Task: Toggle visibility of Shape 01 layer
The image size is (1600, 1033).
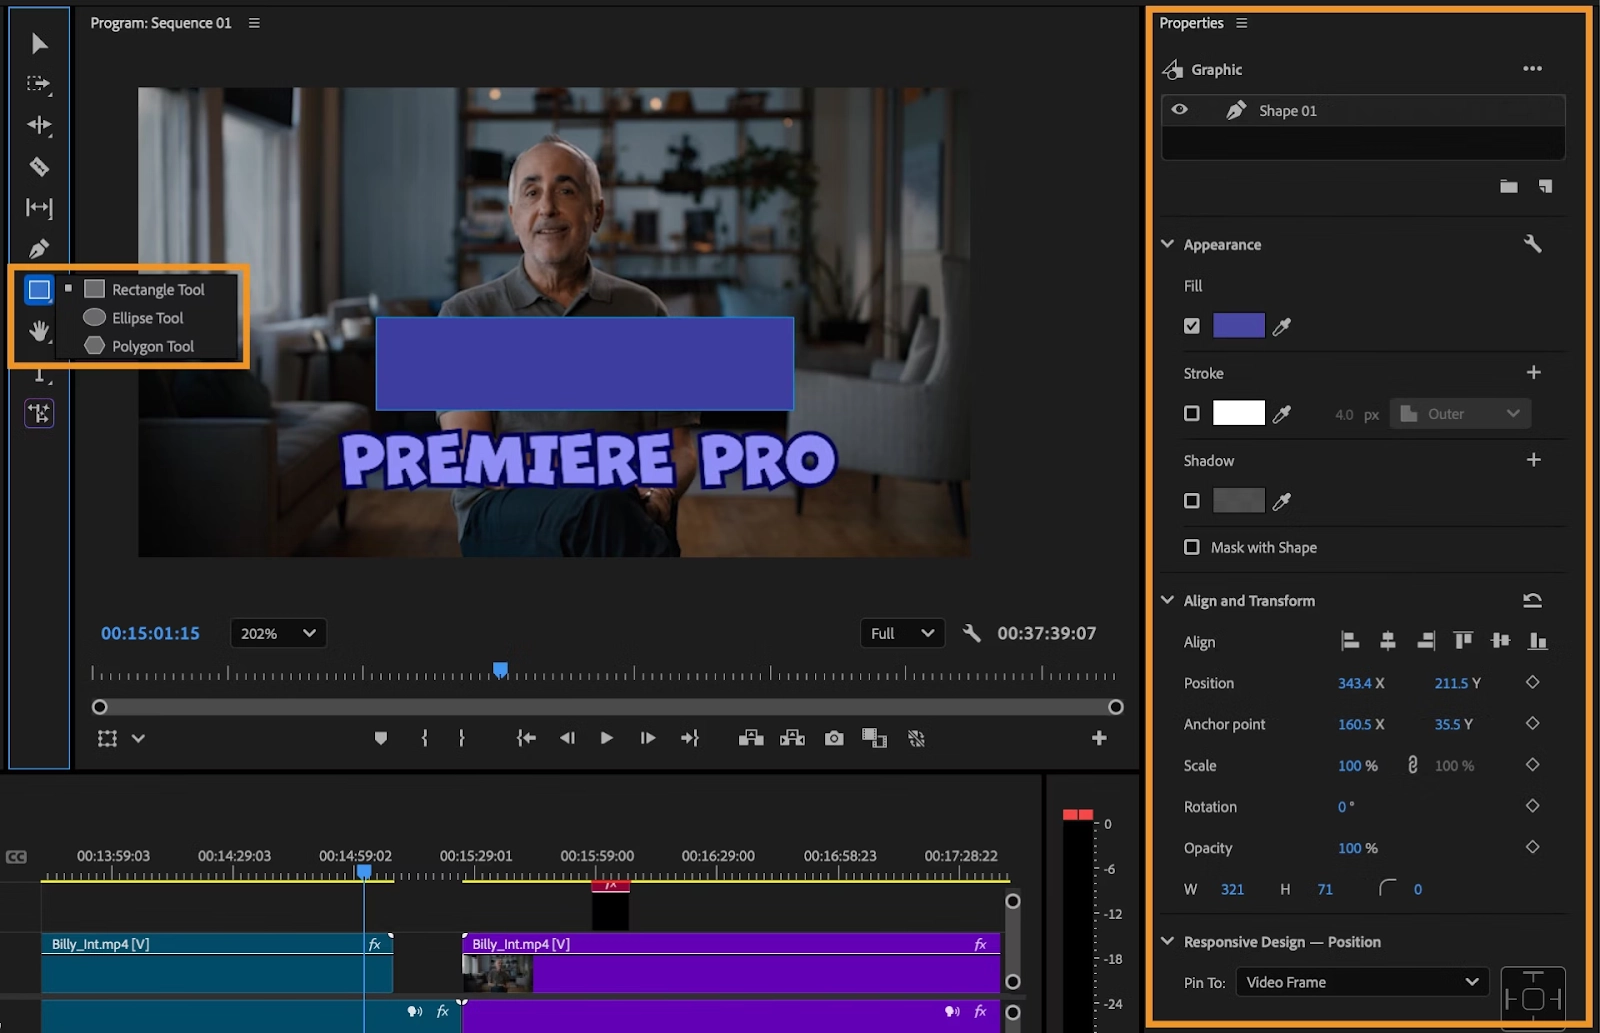Action: (1181, 110)
